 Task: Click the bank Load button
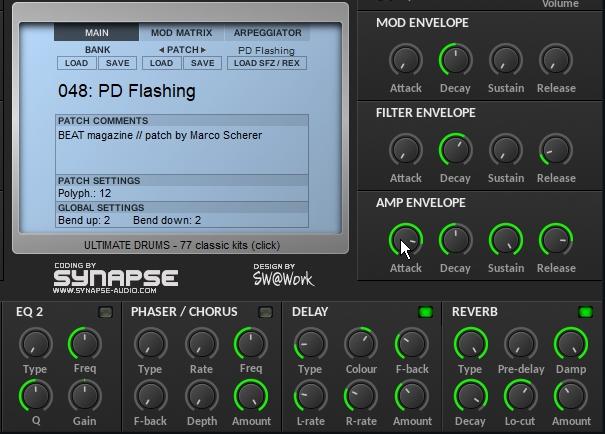coord(76,63)
